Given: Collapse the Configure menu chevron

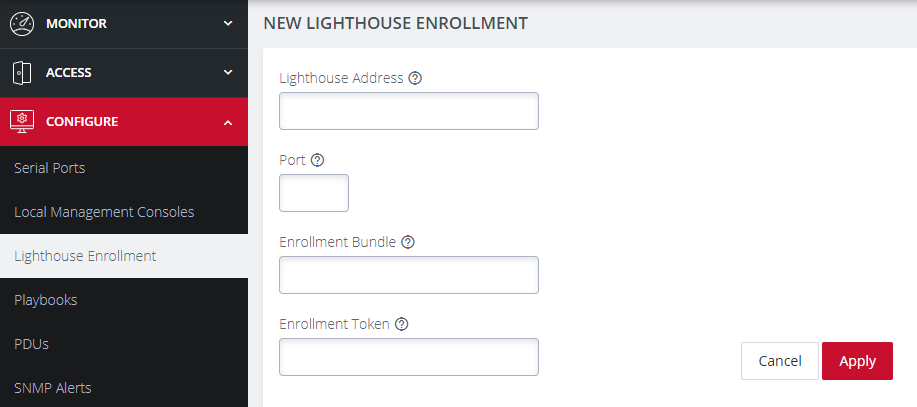Looking at the screenshot, I should point(228,122).
